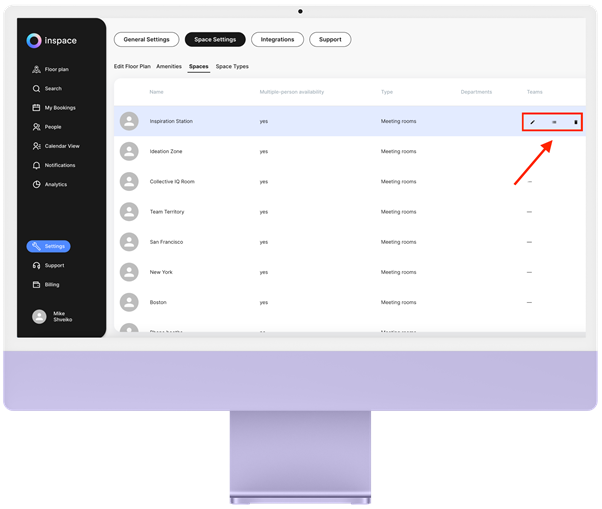Click 'yes' in the Team Territory row
Screen dimensions: 602x509
(264, 212)
